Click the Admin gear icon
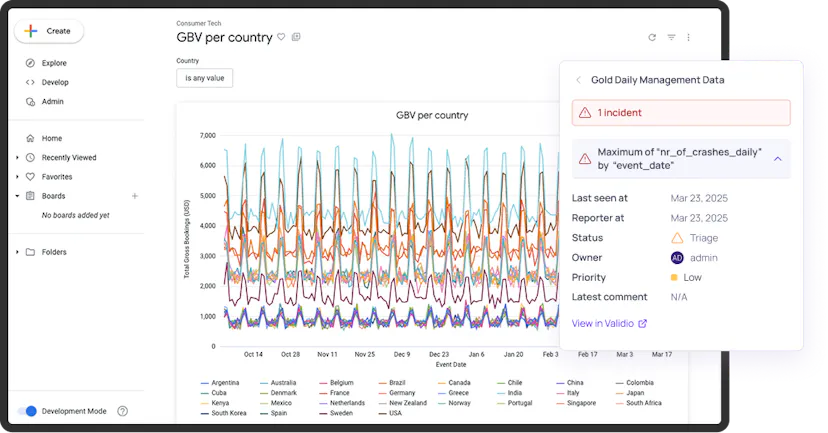The height and width of the screenshot is (433, 828). click(30, 101)
